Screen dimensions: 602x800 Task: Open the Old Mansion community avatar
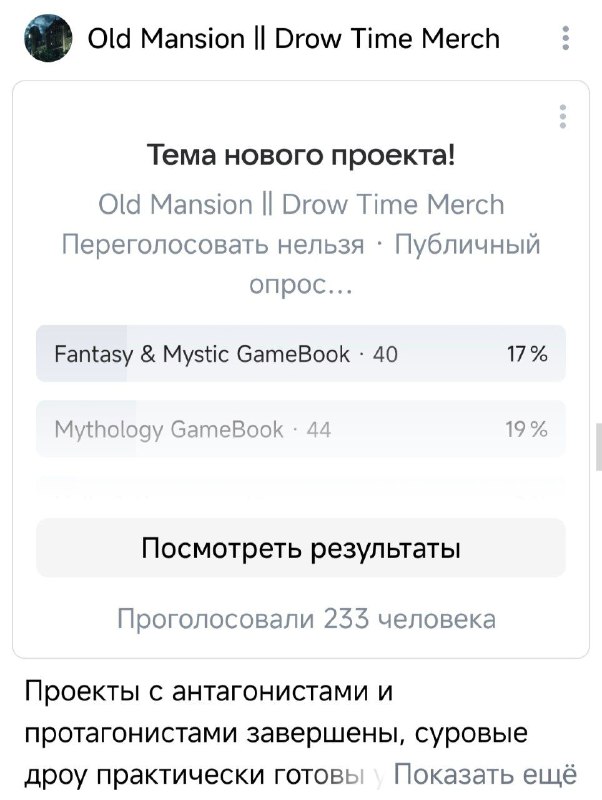(x=48, y=38)
